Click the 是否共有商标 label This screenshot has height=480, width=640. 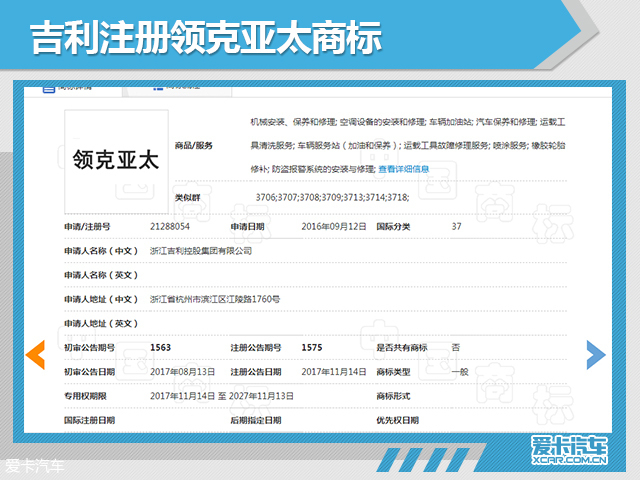pos(402,348)
